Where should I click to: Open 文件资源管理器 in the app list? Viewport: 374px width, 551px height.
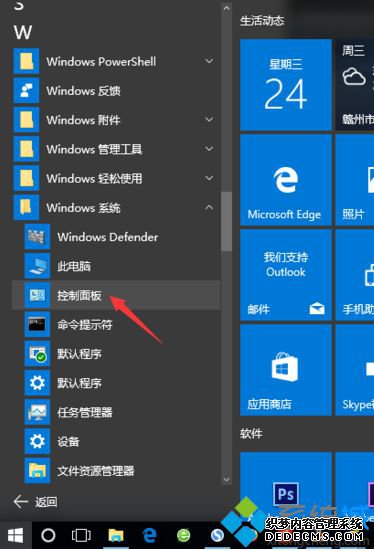(116, 471)
